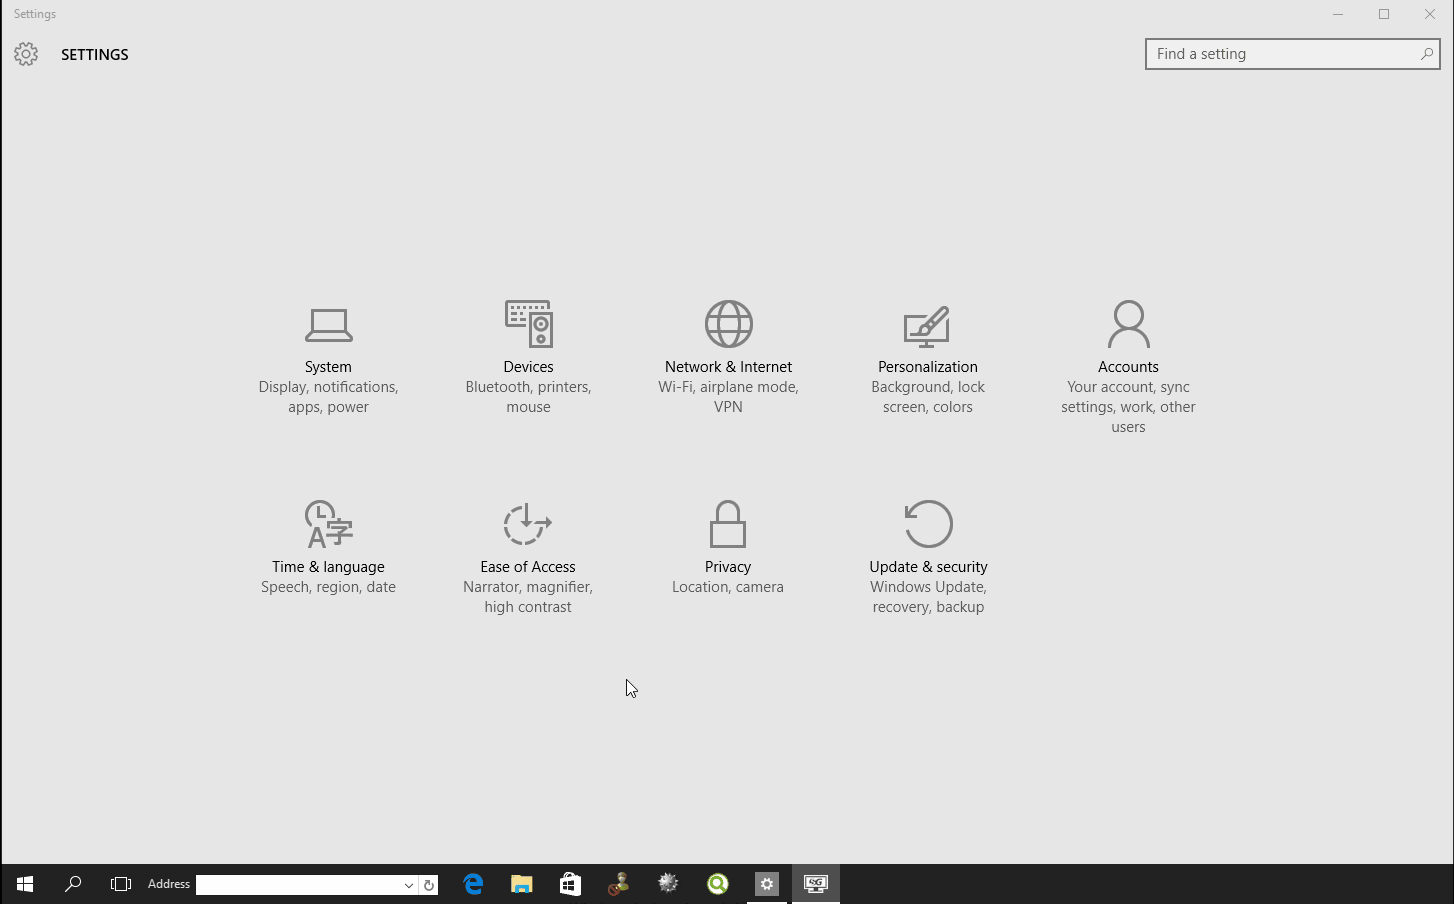1454x904 pixels.
Task: Click the 'Narrator, magnifier, high contrast' description
Action: point(528,597)
